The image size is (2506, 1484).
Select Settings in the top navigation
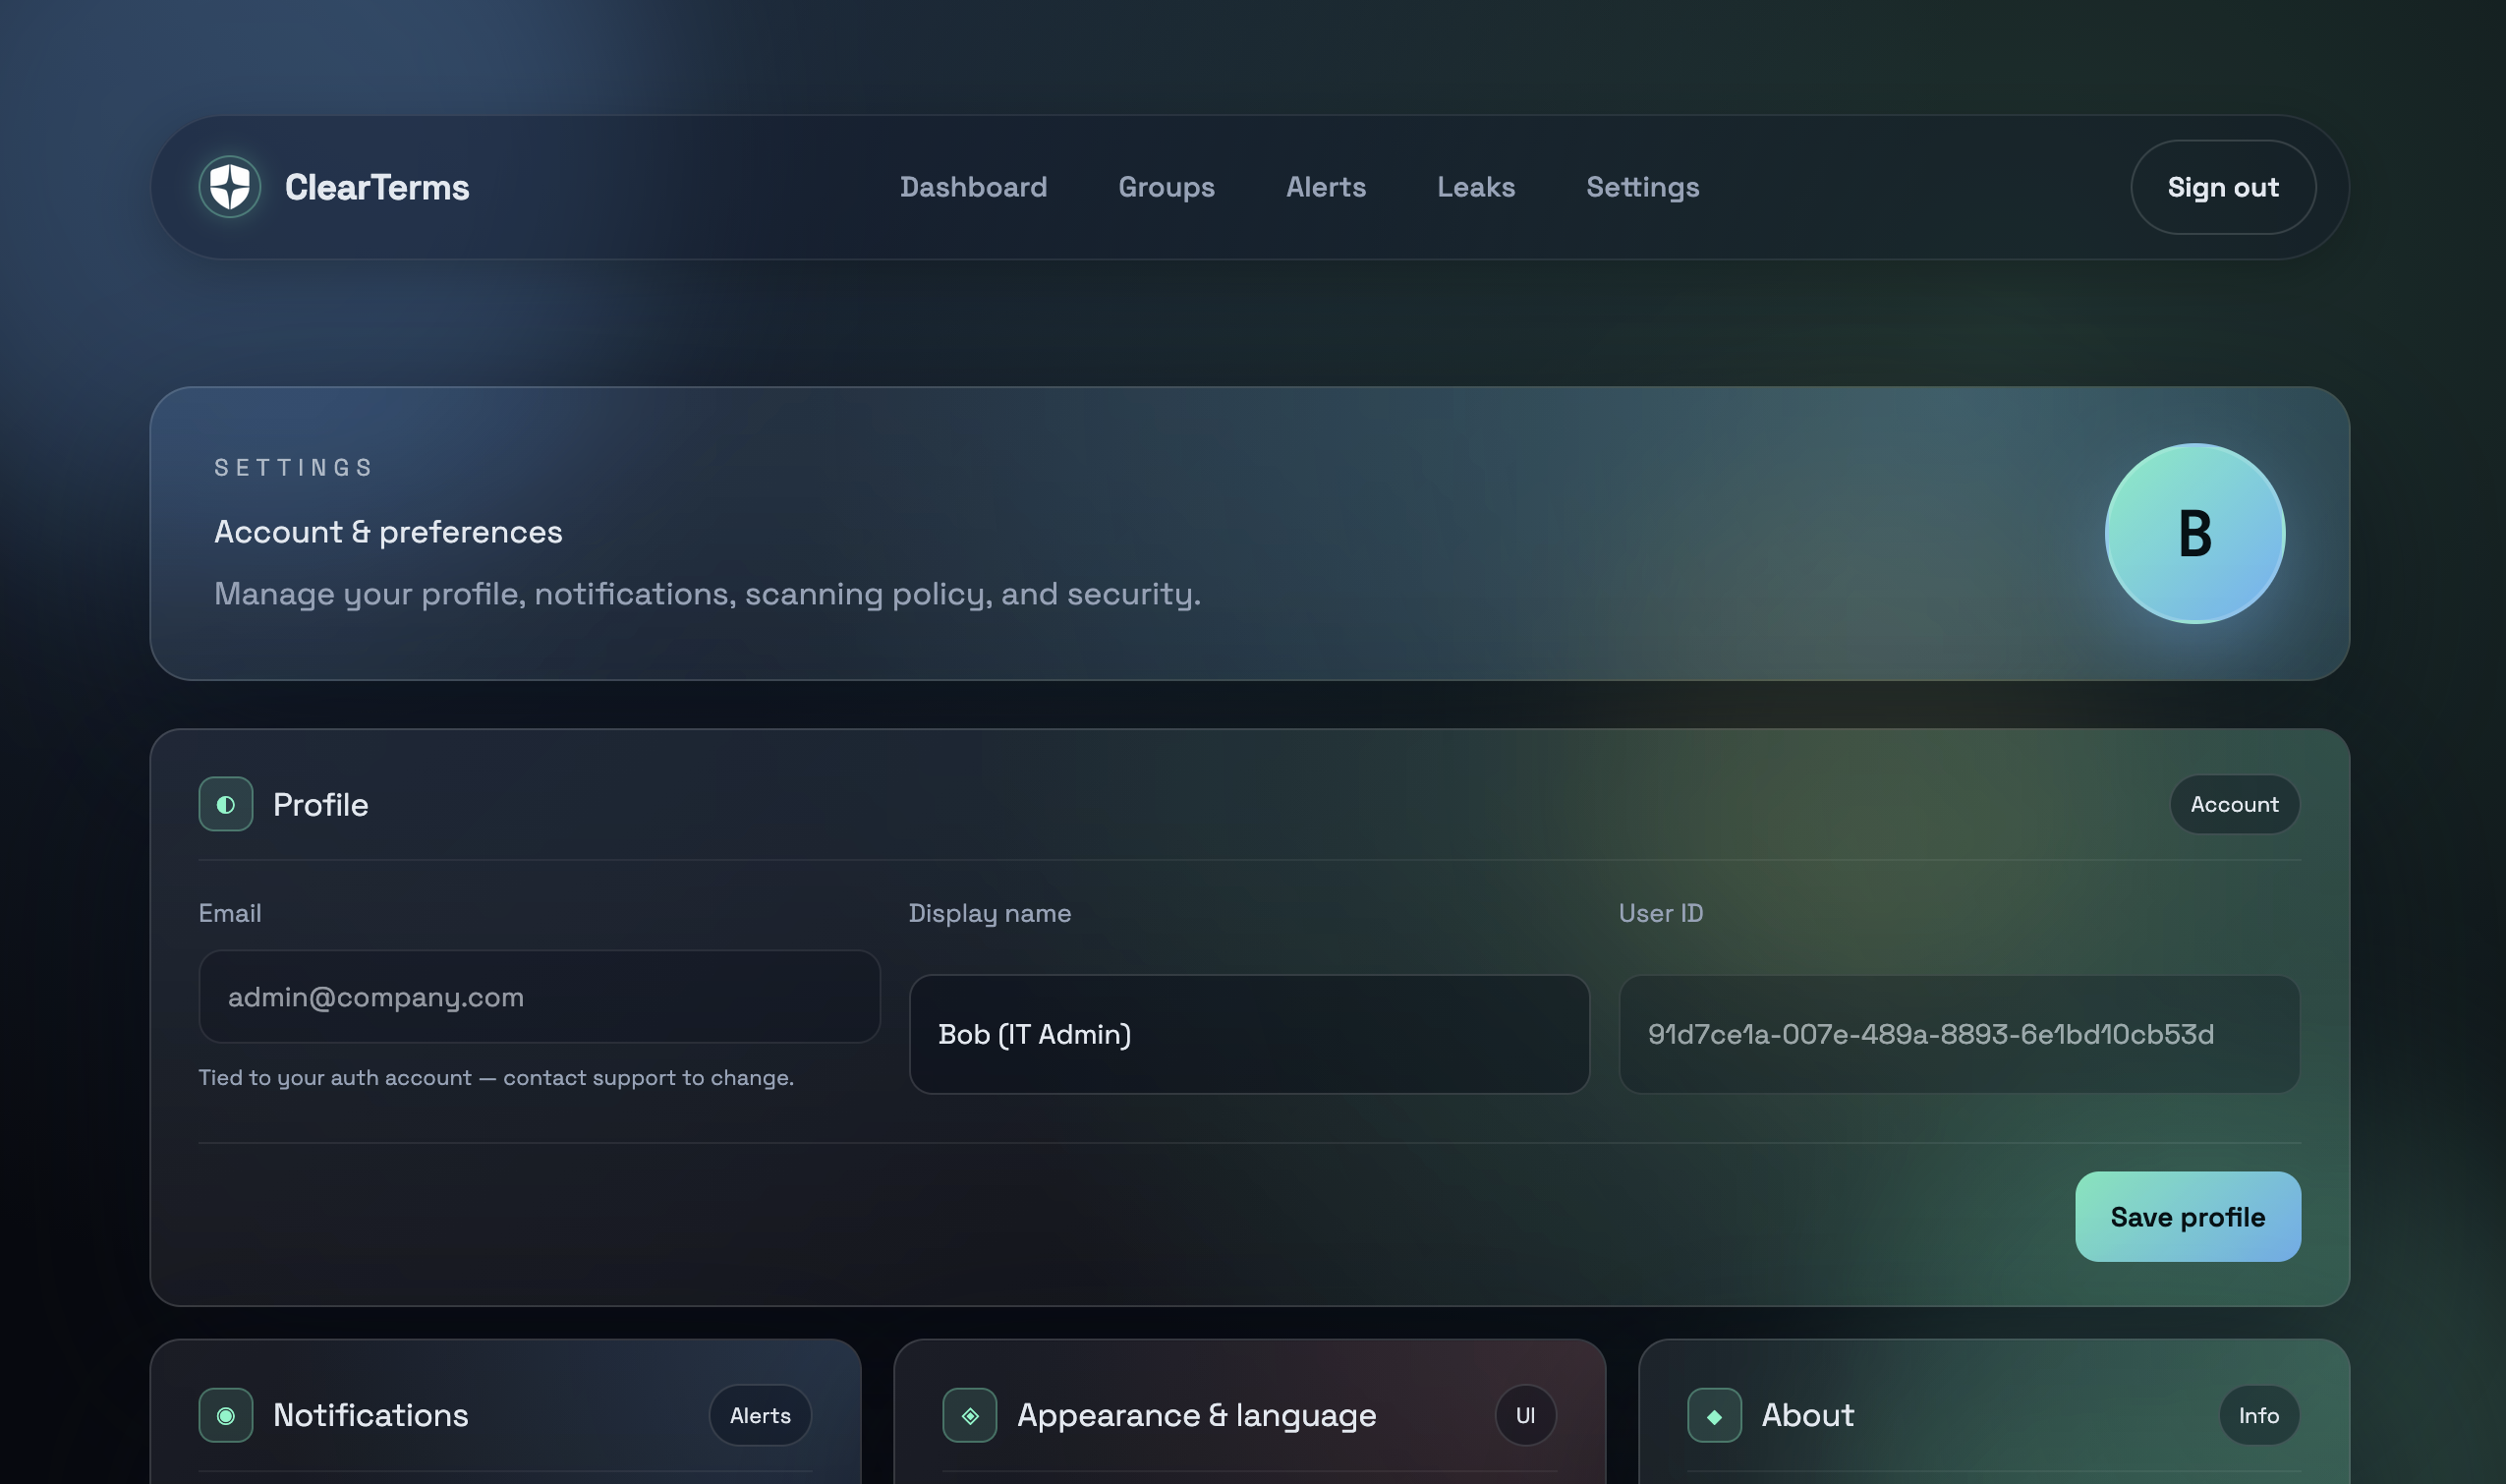(1643, 187)
